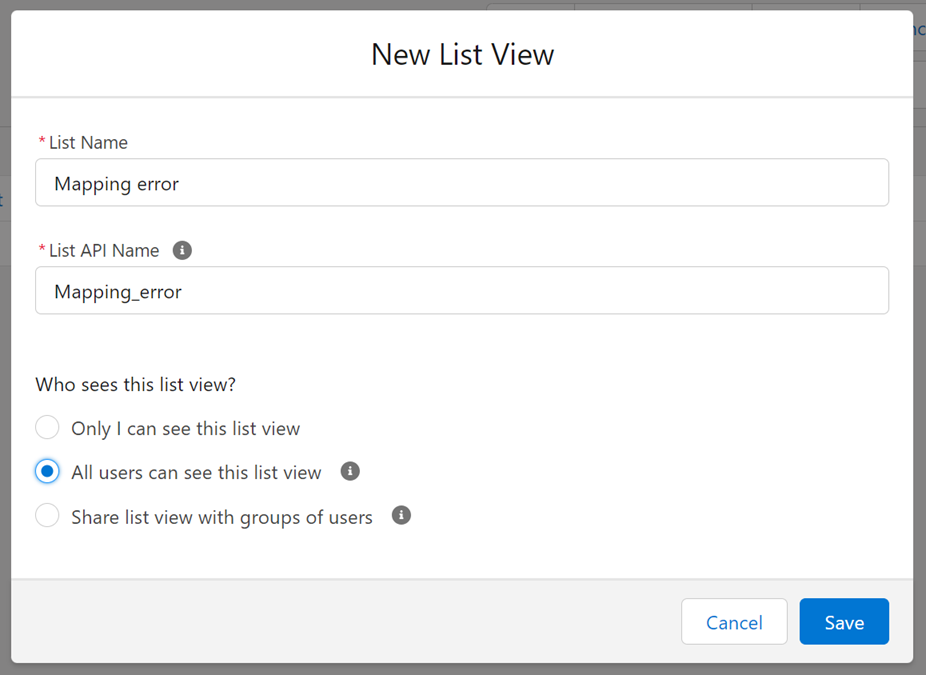Screen dimensions: 926x675
Task: Click info icon beside Share list view option
Action: (401, 516)
